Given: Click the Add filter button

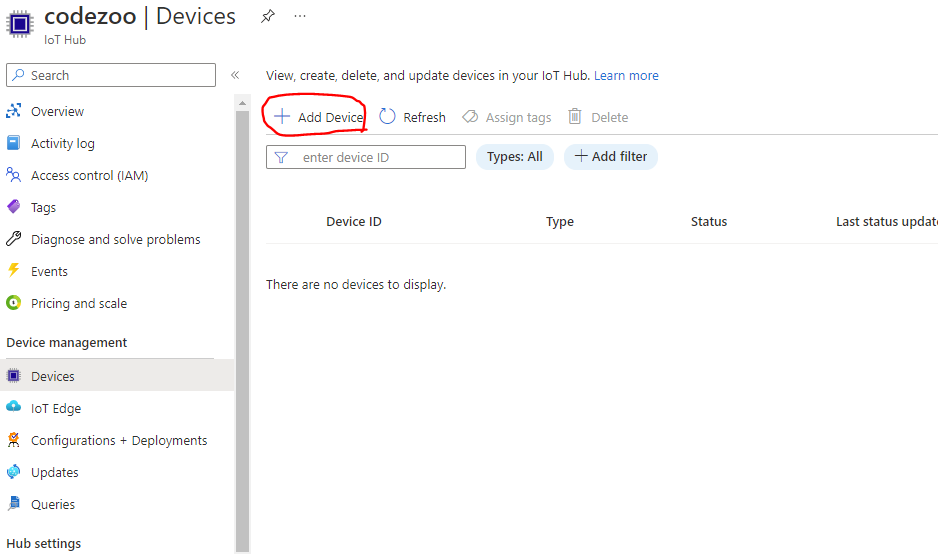Looking at the screenshot, I should tap(611, 157).
